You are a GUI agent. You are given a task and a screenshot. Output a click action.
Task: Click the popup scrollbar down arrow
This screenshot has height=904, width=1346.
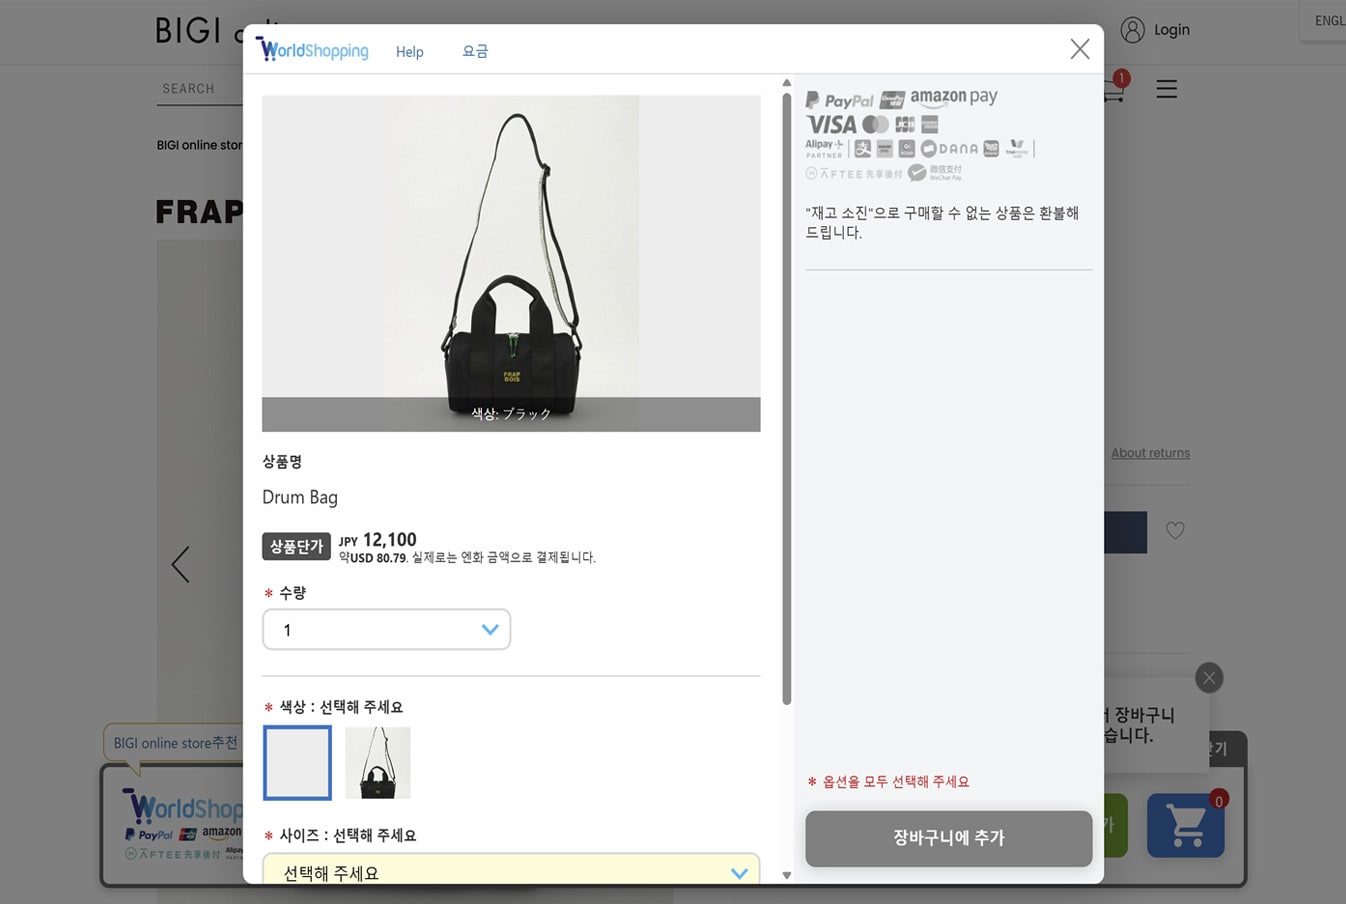[787, 875]
